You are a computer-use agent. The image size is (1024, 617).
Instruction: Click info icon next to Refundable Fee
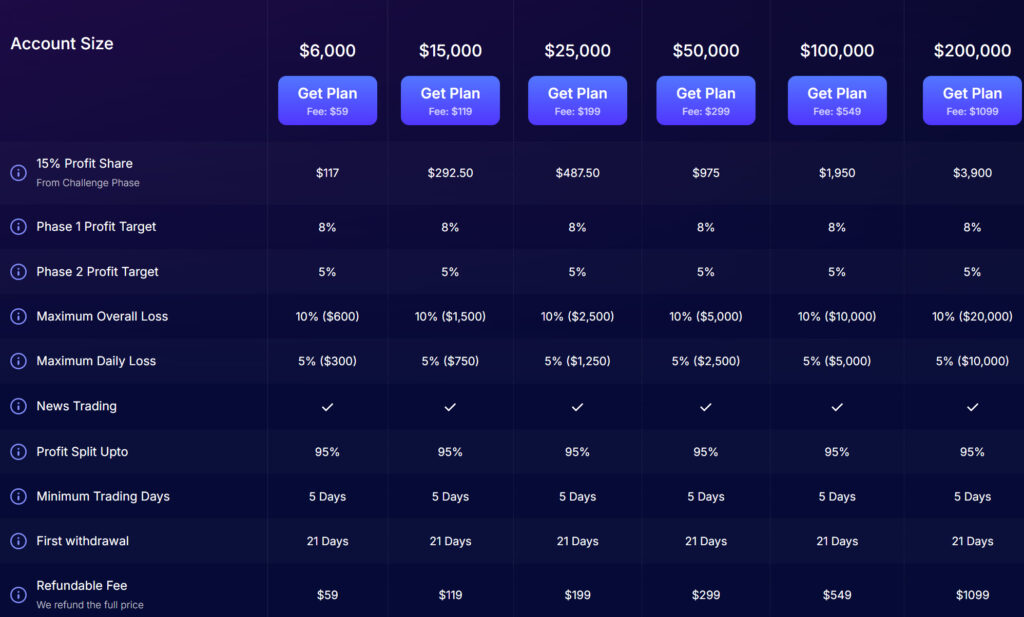coord(18,595)
